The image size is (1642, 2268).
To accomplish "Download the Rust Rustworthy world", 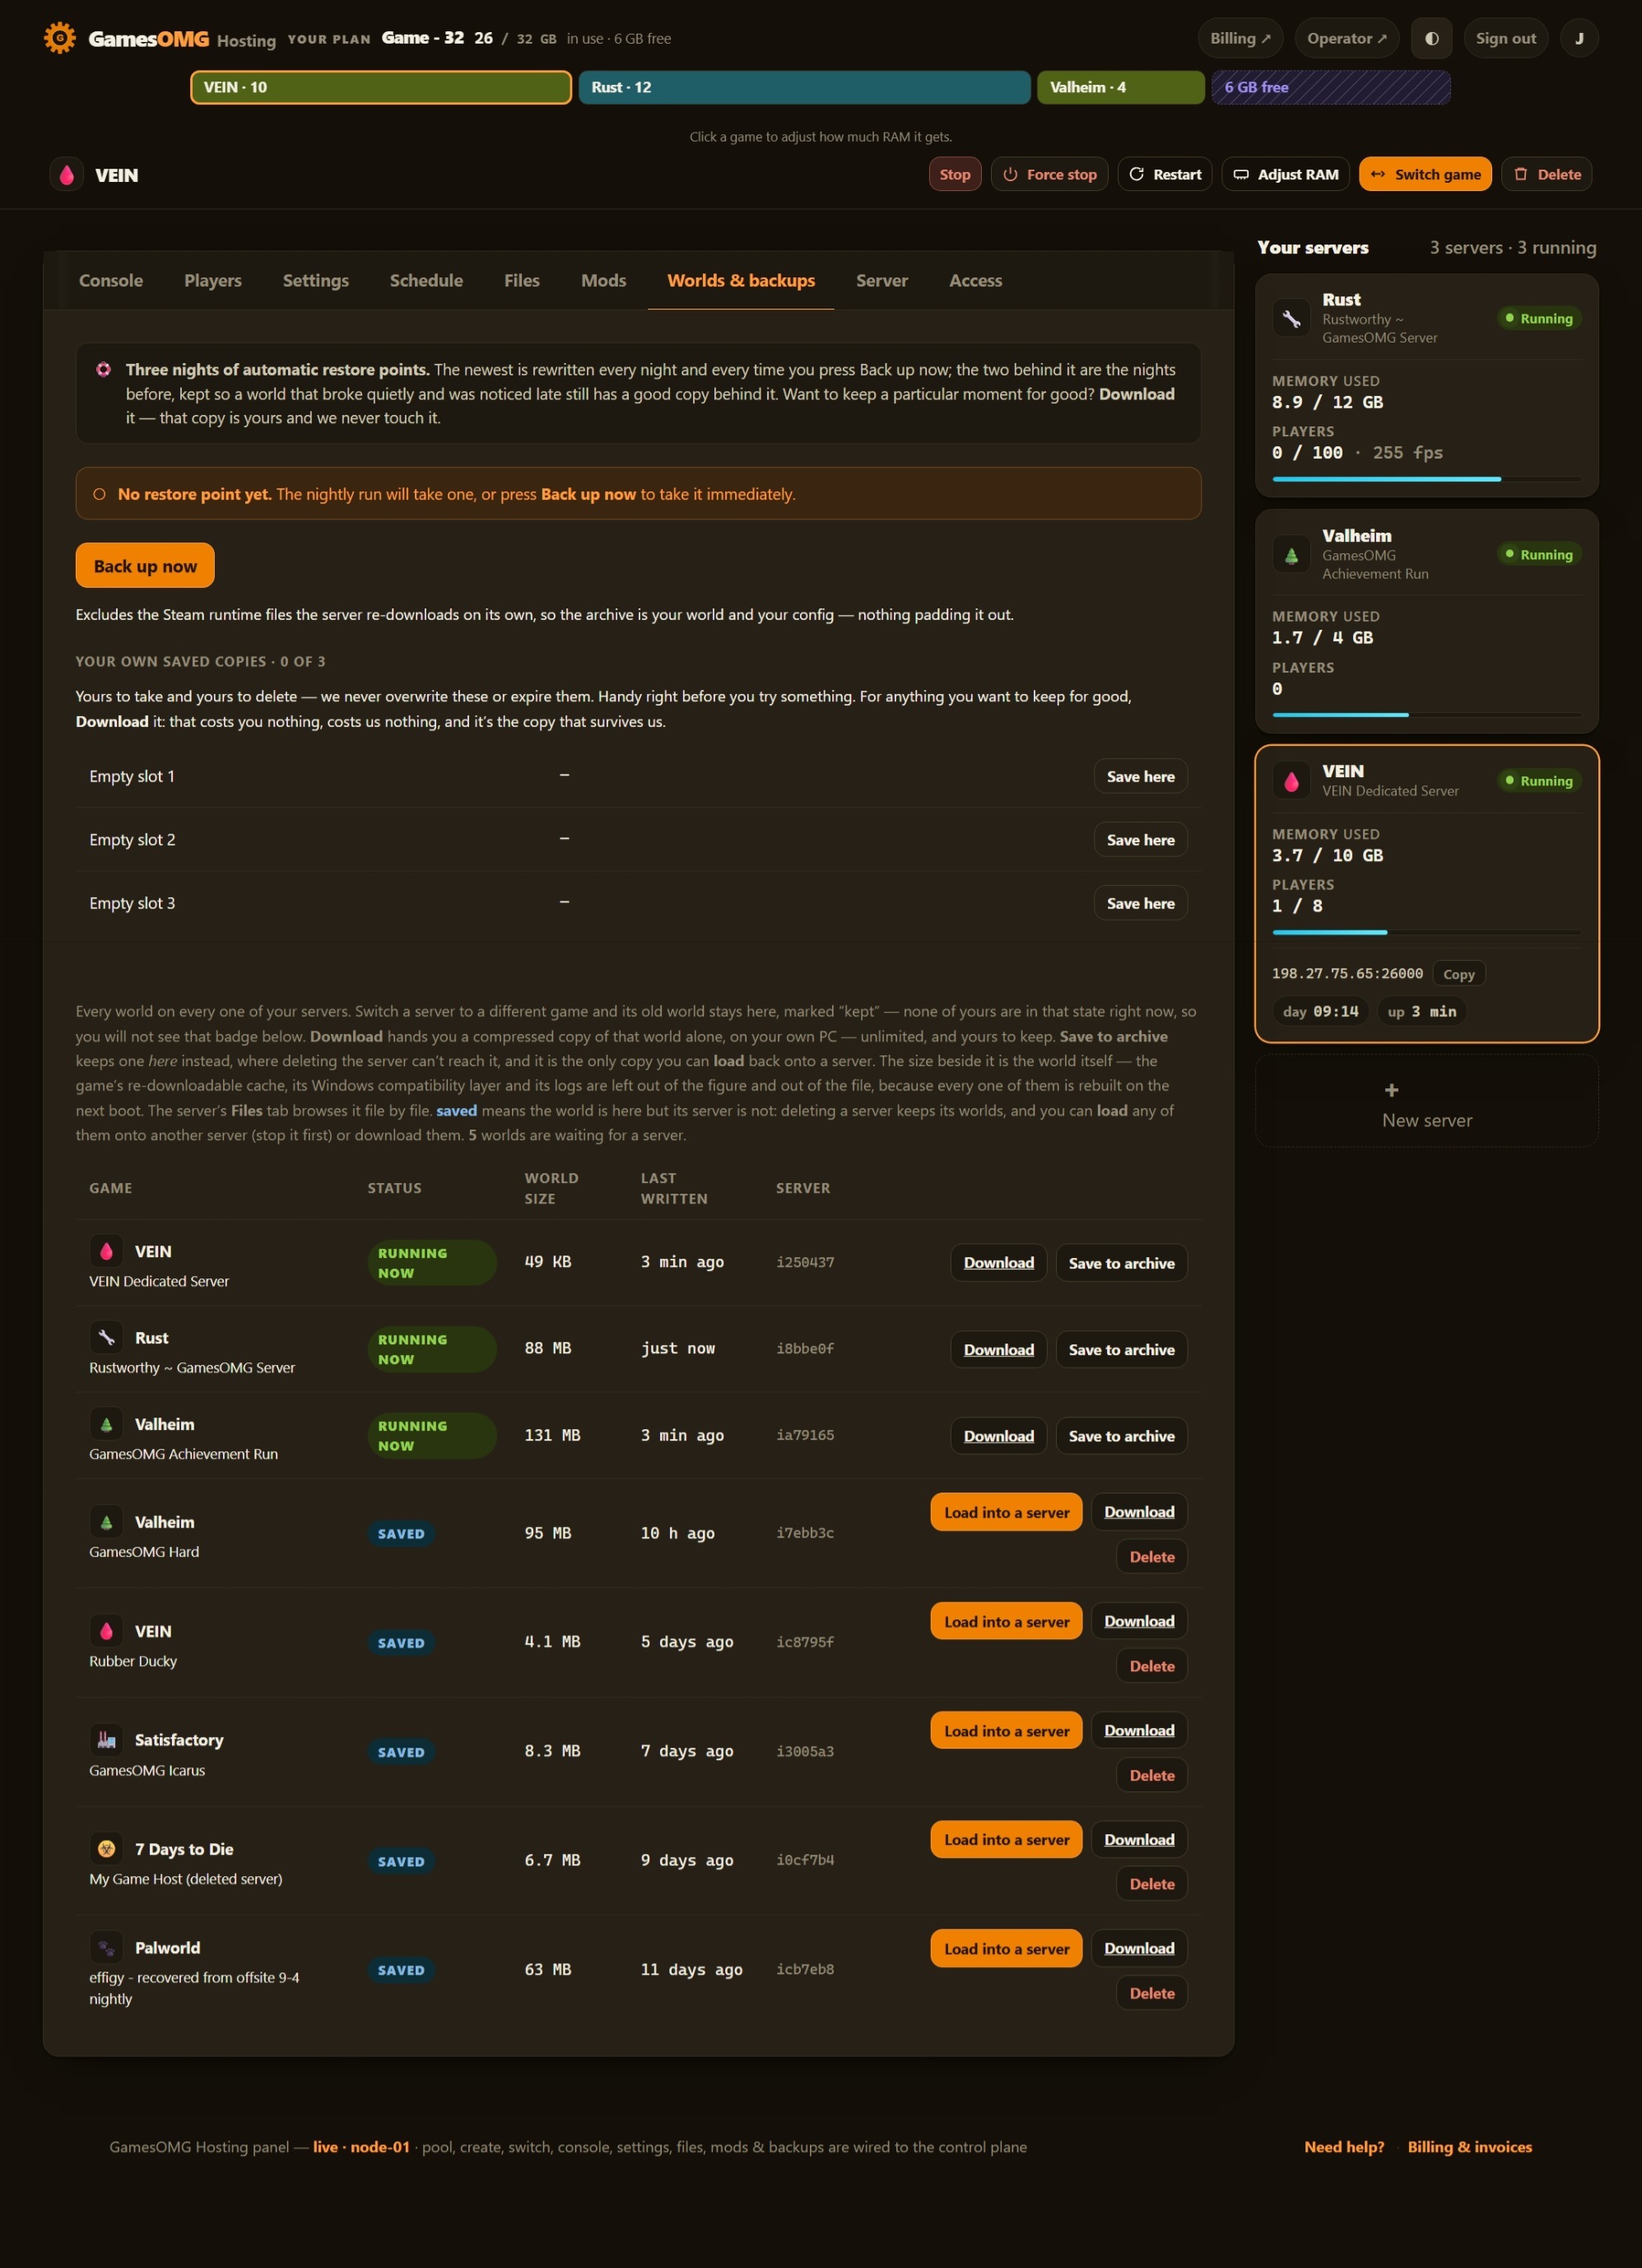I will tap(998, 1349).
